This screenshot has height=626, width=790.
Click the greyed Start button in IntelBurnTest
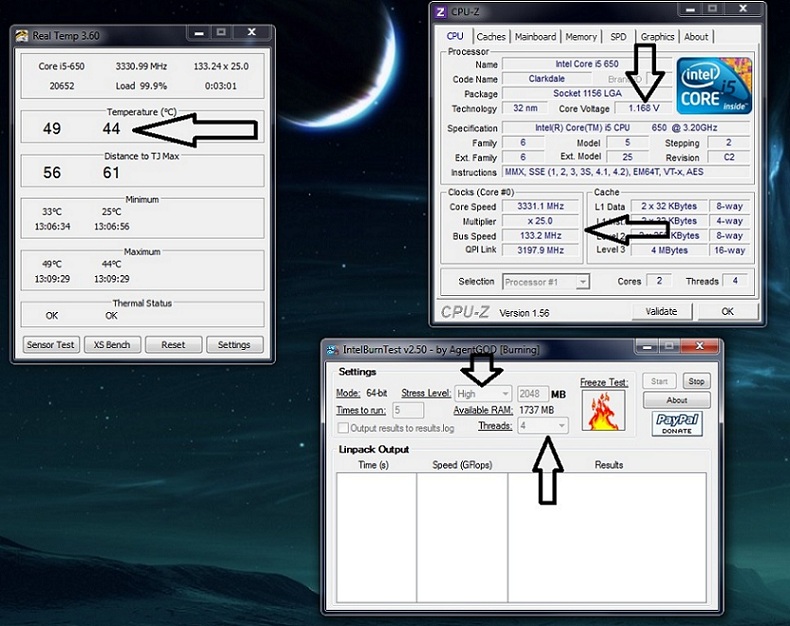click(659, 382)
